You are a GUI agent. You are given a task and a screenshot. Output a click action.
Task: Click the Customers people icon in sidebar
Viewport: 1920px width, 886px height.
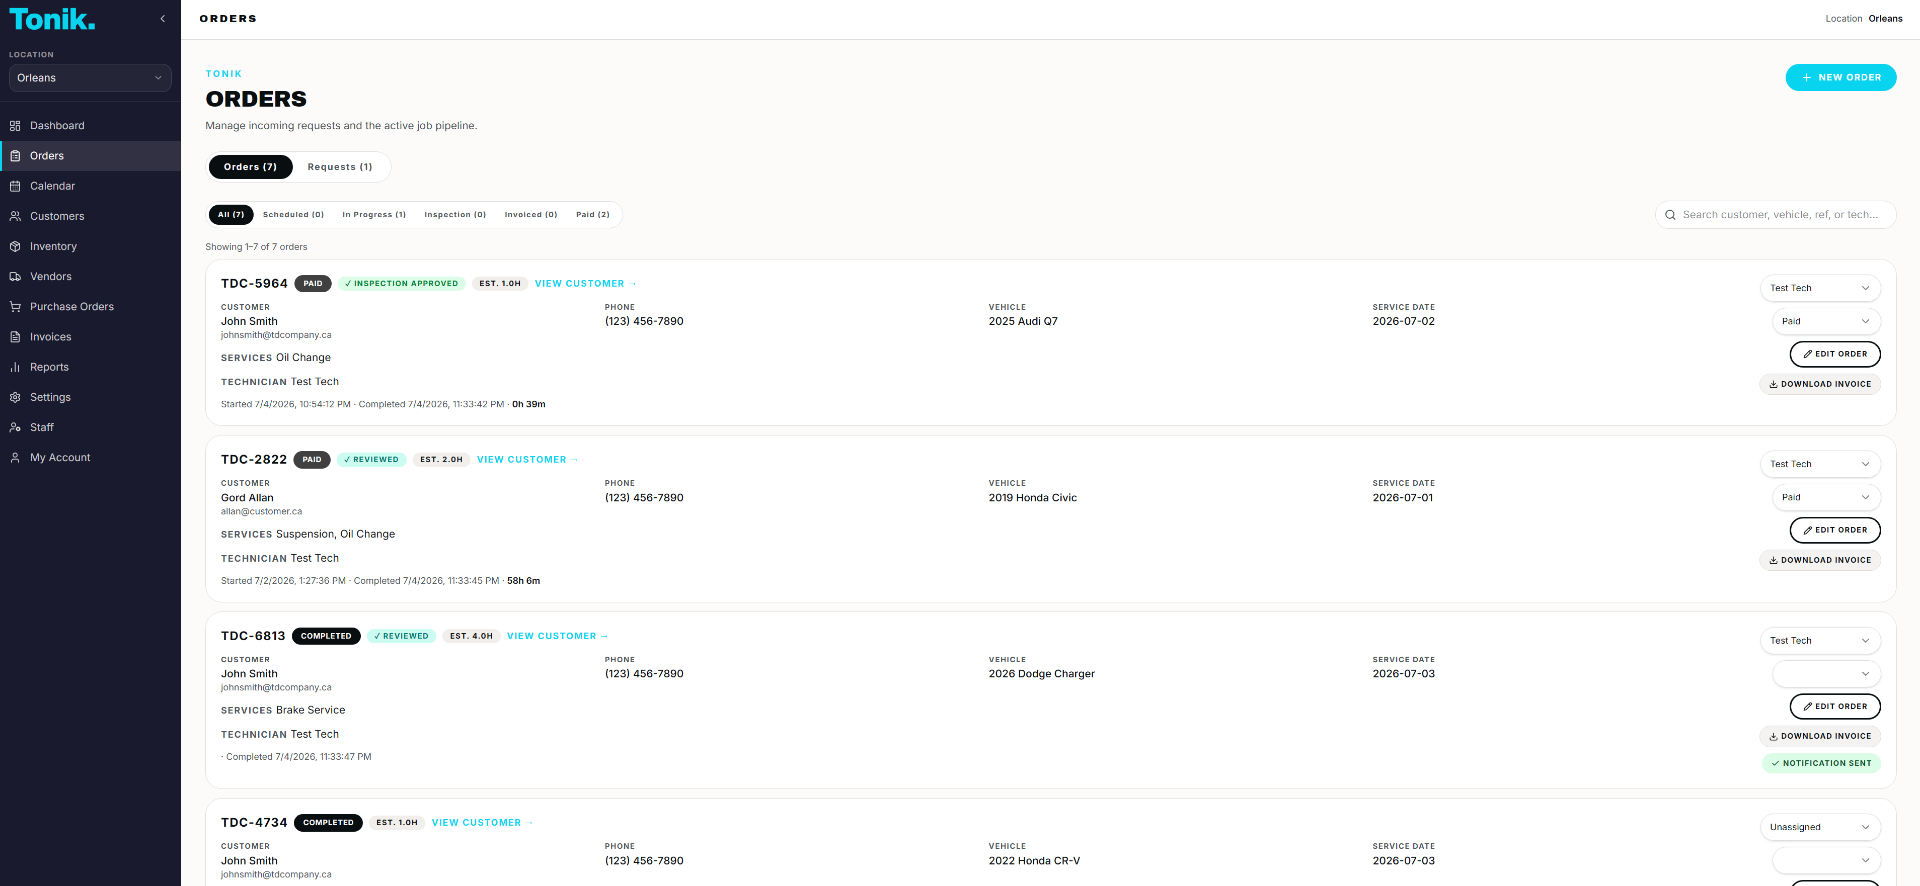tap(15, 216)
